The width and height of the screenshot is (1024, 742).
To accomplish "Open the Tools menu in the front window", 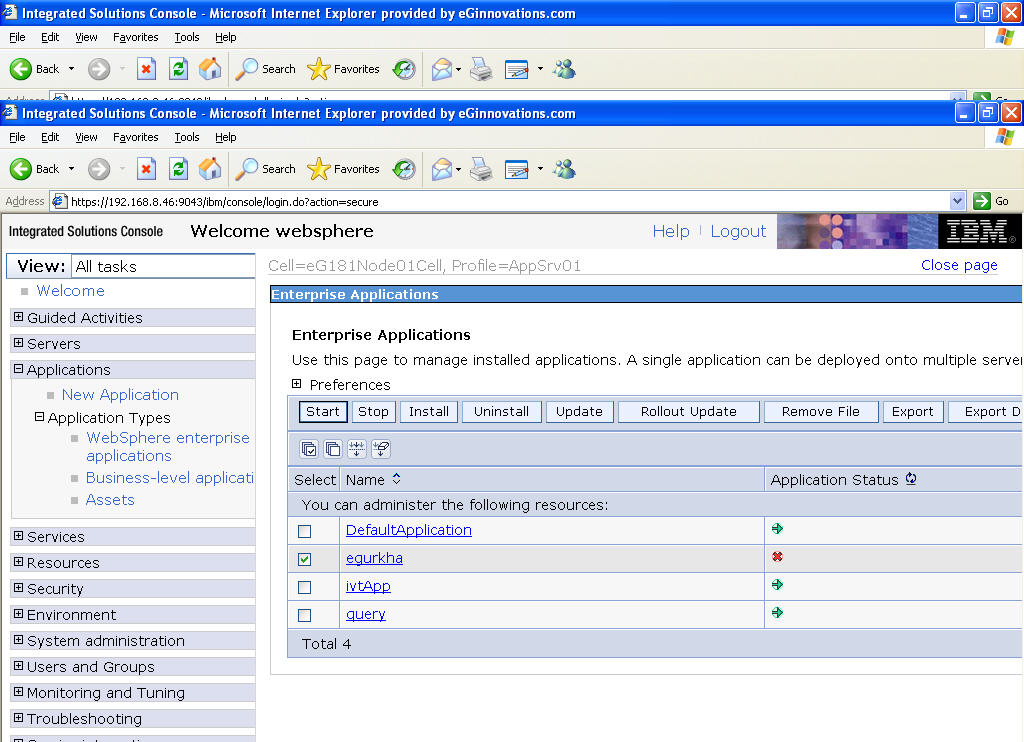I will [x=187, y=137].
